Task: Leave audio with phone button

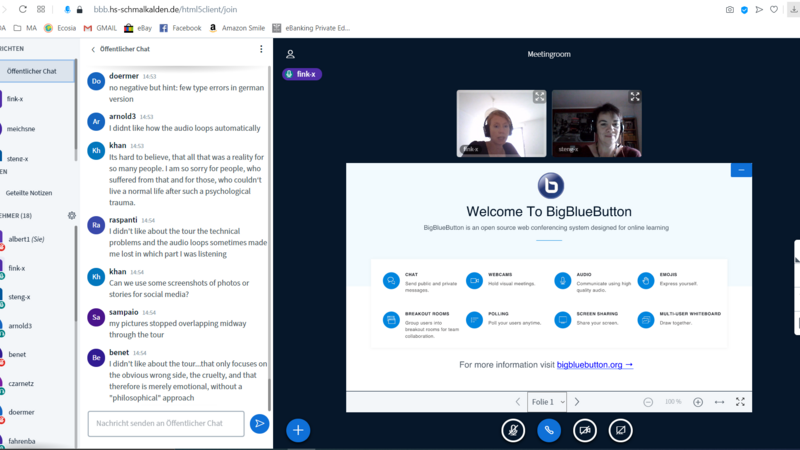Action: point(549,431)
